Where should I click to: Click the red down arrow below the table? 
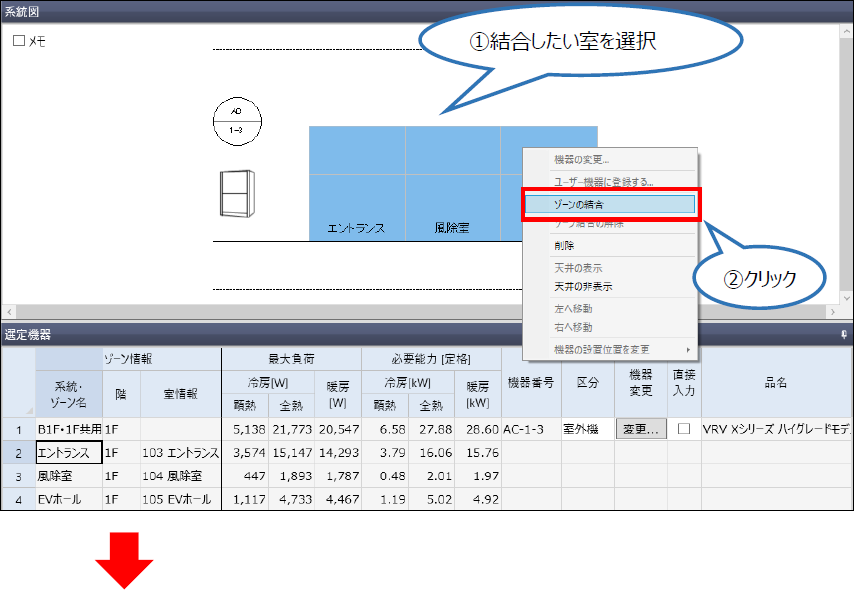coord(124,564)
